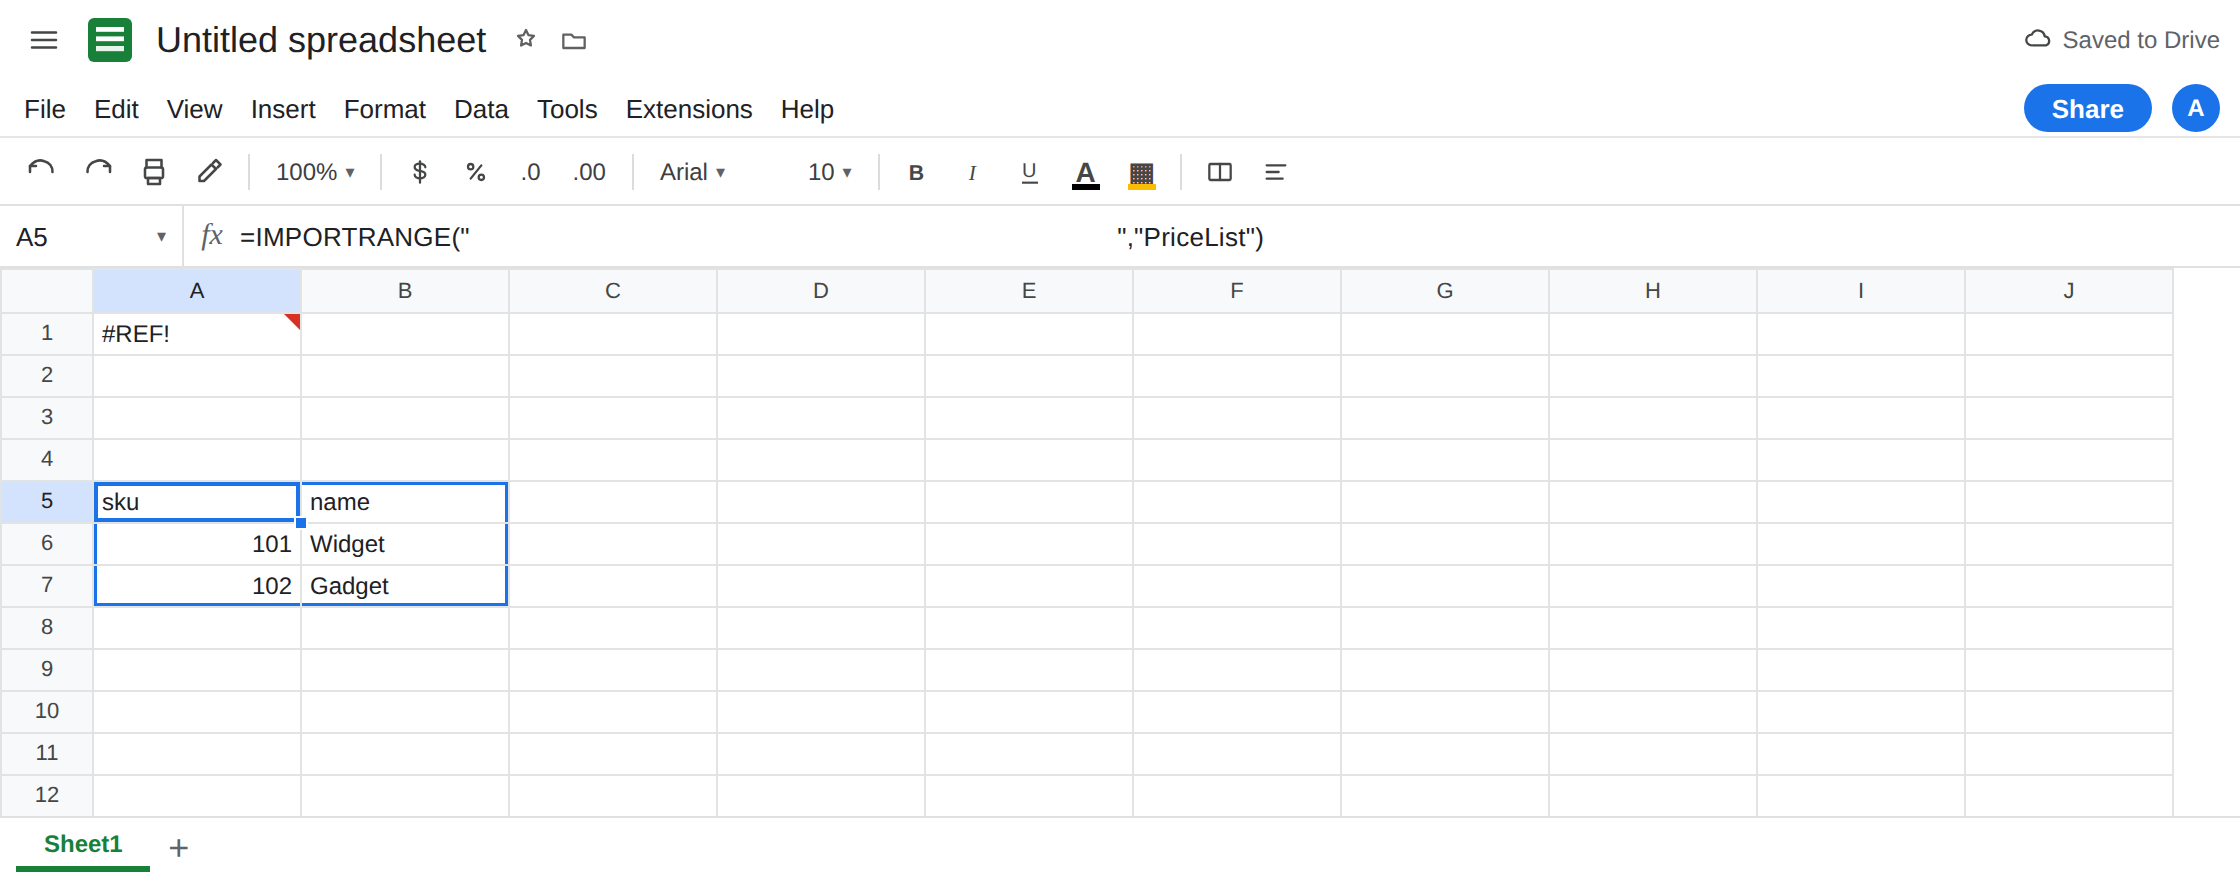Increase decimal places (.00)
The height and width of the screenshot is (872, 2240).
click(589, 172)
